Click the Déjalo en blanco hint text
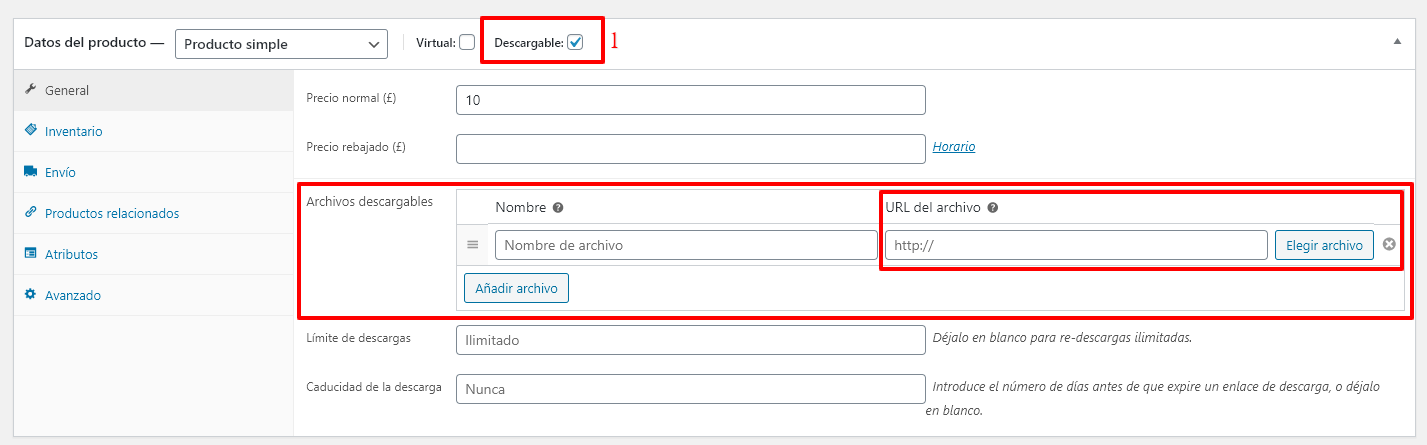The height and width of the screenshot is (445, 1427). click(x=1062, y=338)
